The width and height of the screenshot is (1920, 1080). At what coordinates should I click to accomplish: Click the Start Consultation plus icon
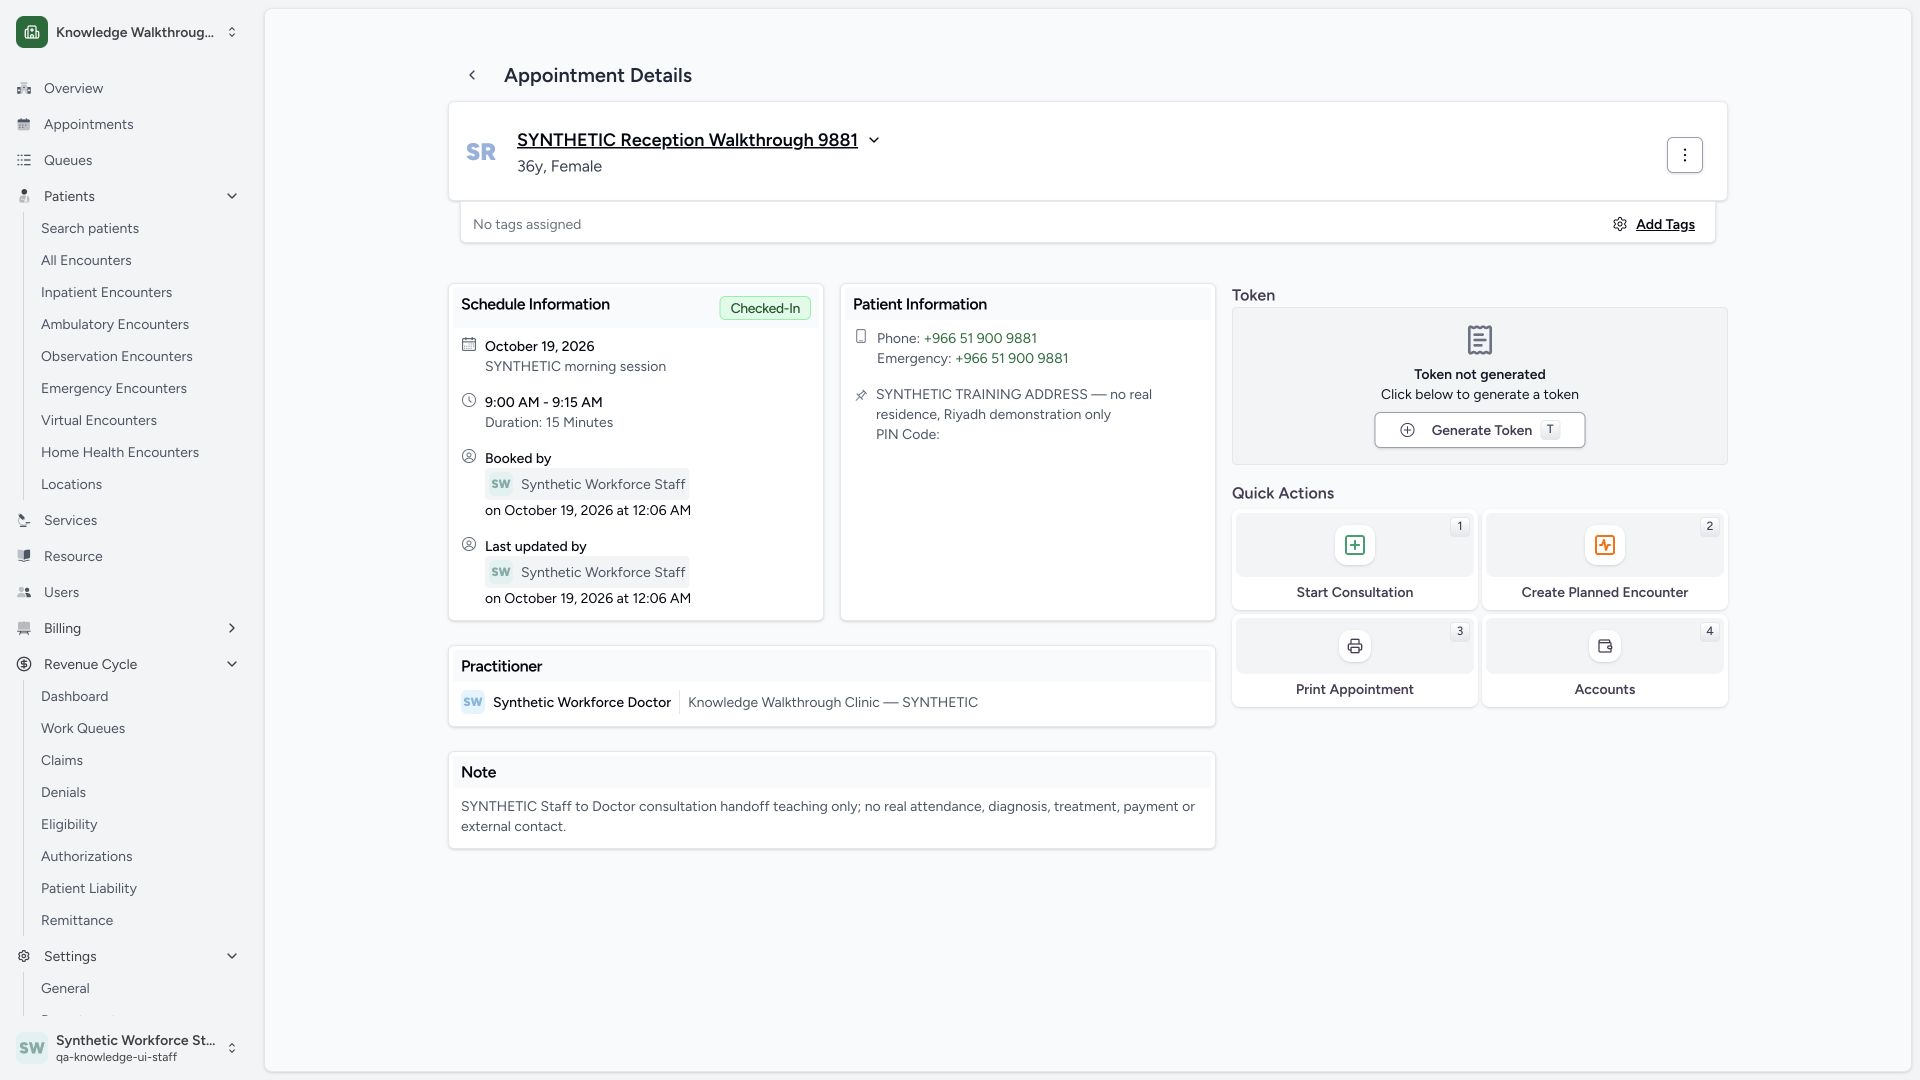[x=1354, y=545]
